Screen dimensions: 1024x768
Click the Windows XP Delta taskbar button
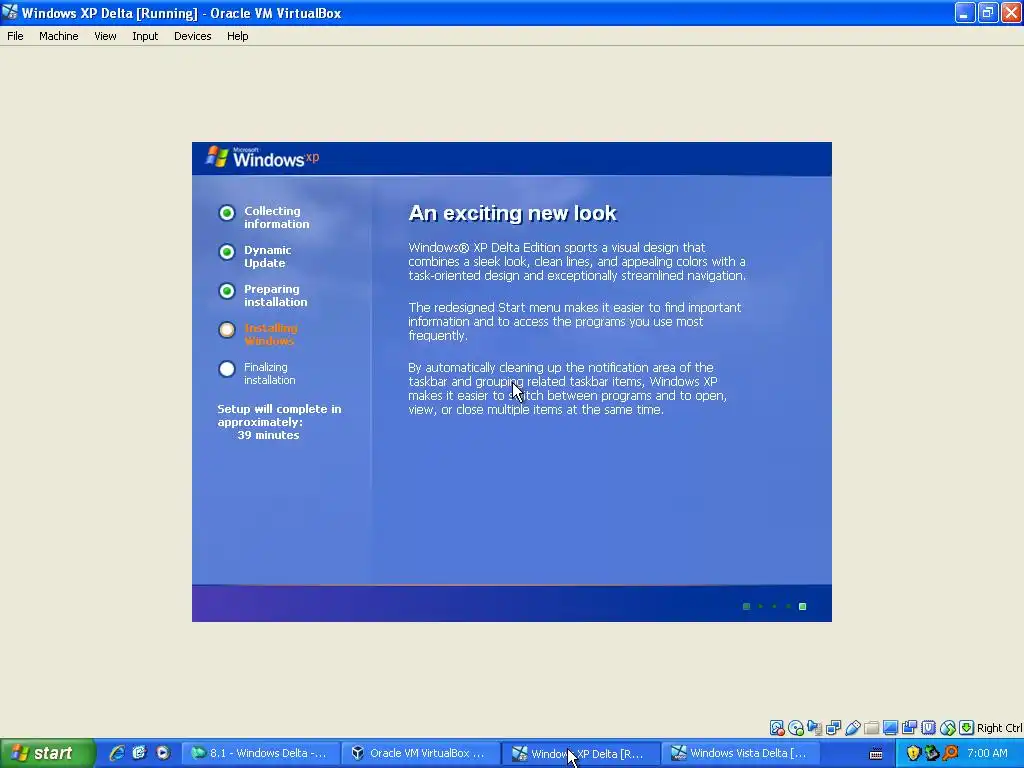(581, 754)
